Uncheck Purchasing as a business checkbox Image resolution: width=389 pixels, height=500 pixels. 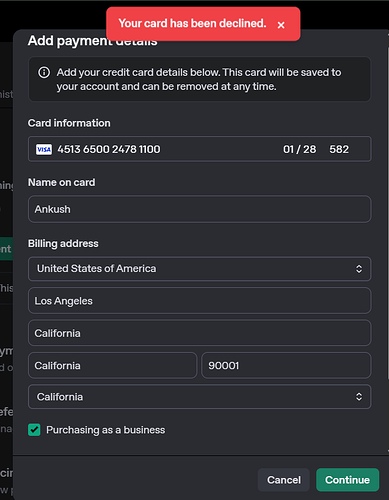point(34,430)
